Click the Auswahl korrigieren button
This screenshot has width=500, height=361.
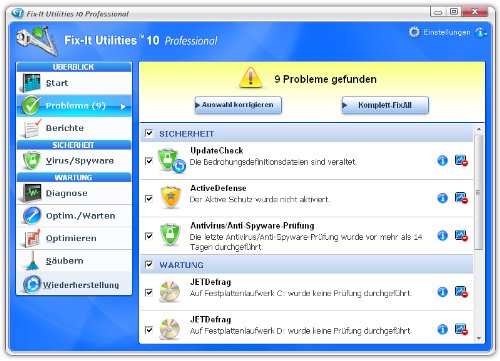(238, 105)
